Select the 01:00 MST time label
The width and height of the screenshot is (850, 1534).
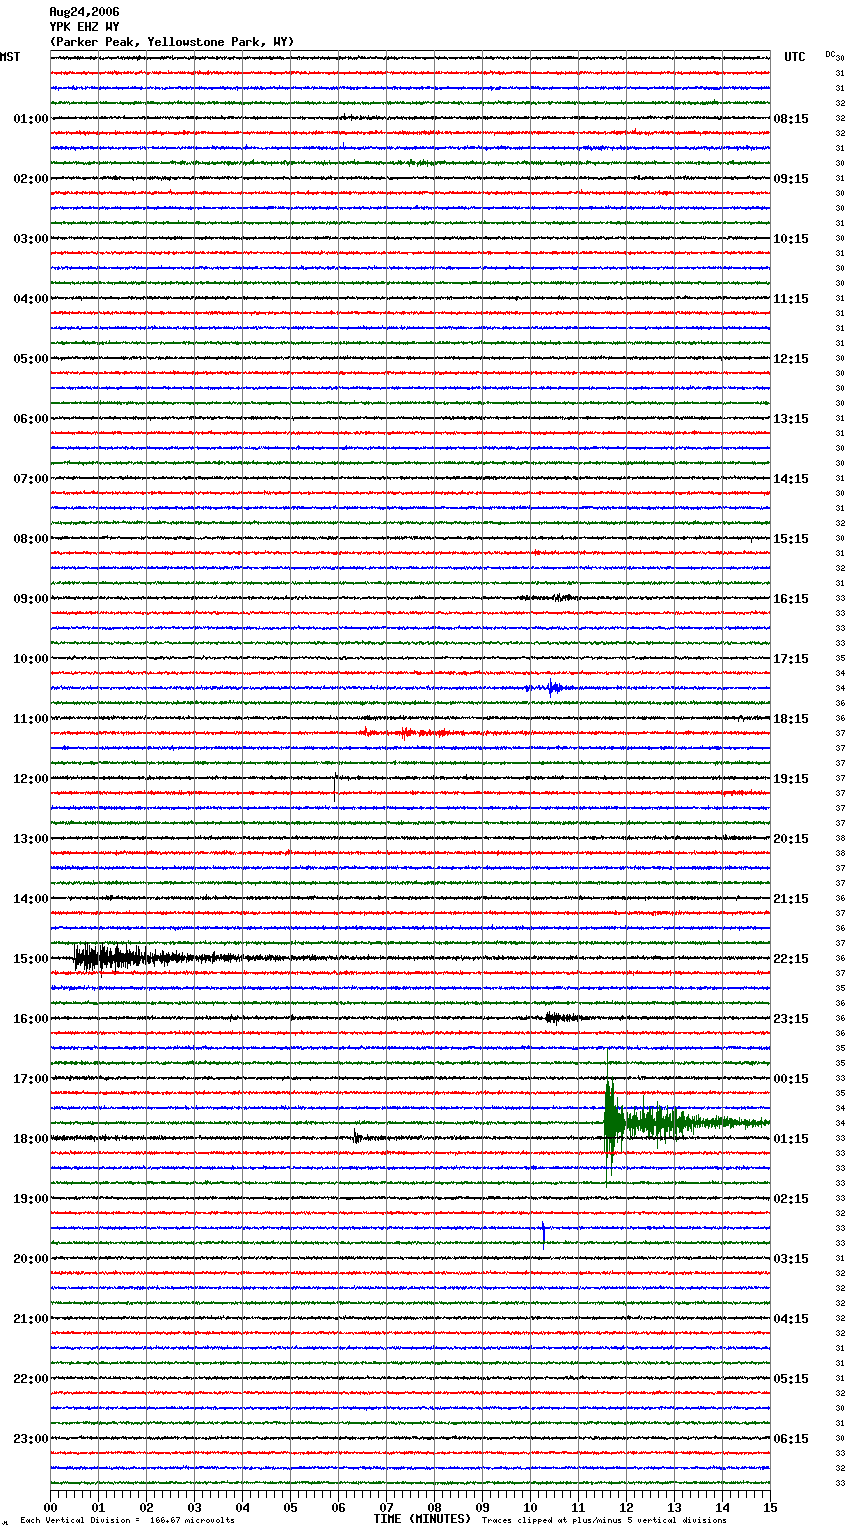[x=30, y=119]
